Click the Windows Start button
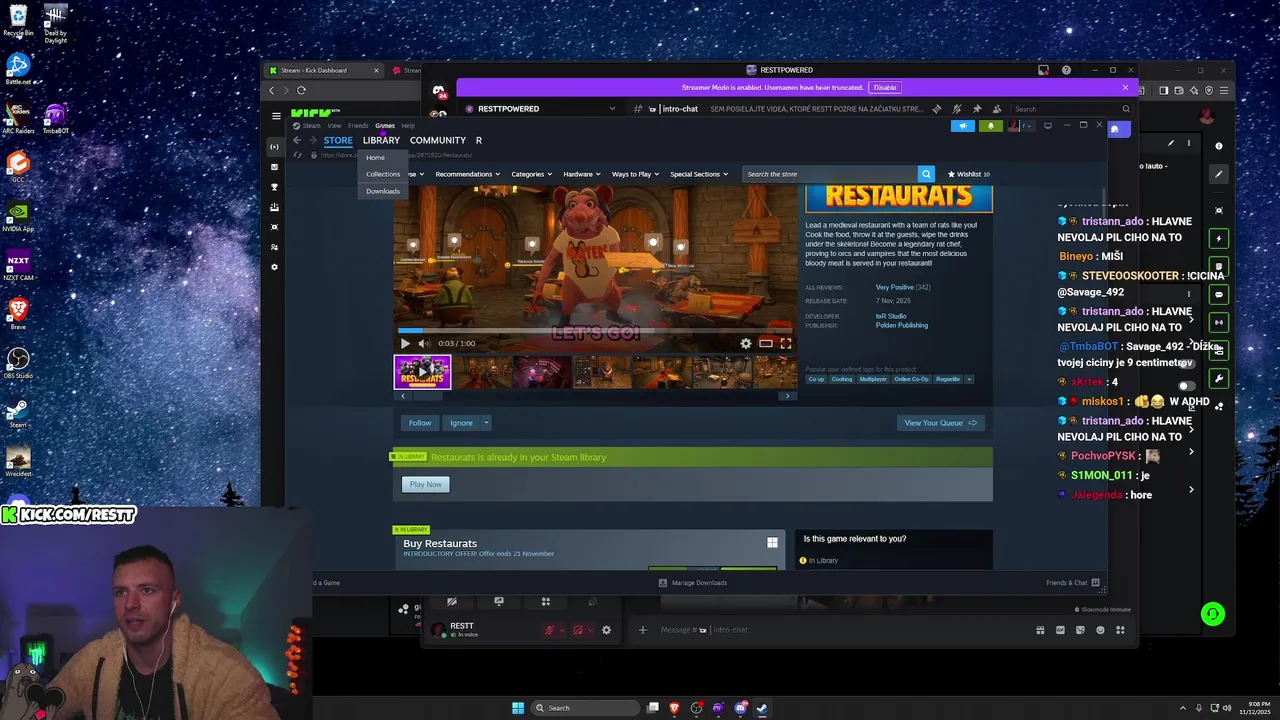Image resolution: width=1280 pixels, height=720 pixels. pos(518,708)
